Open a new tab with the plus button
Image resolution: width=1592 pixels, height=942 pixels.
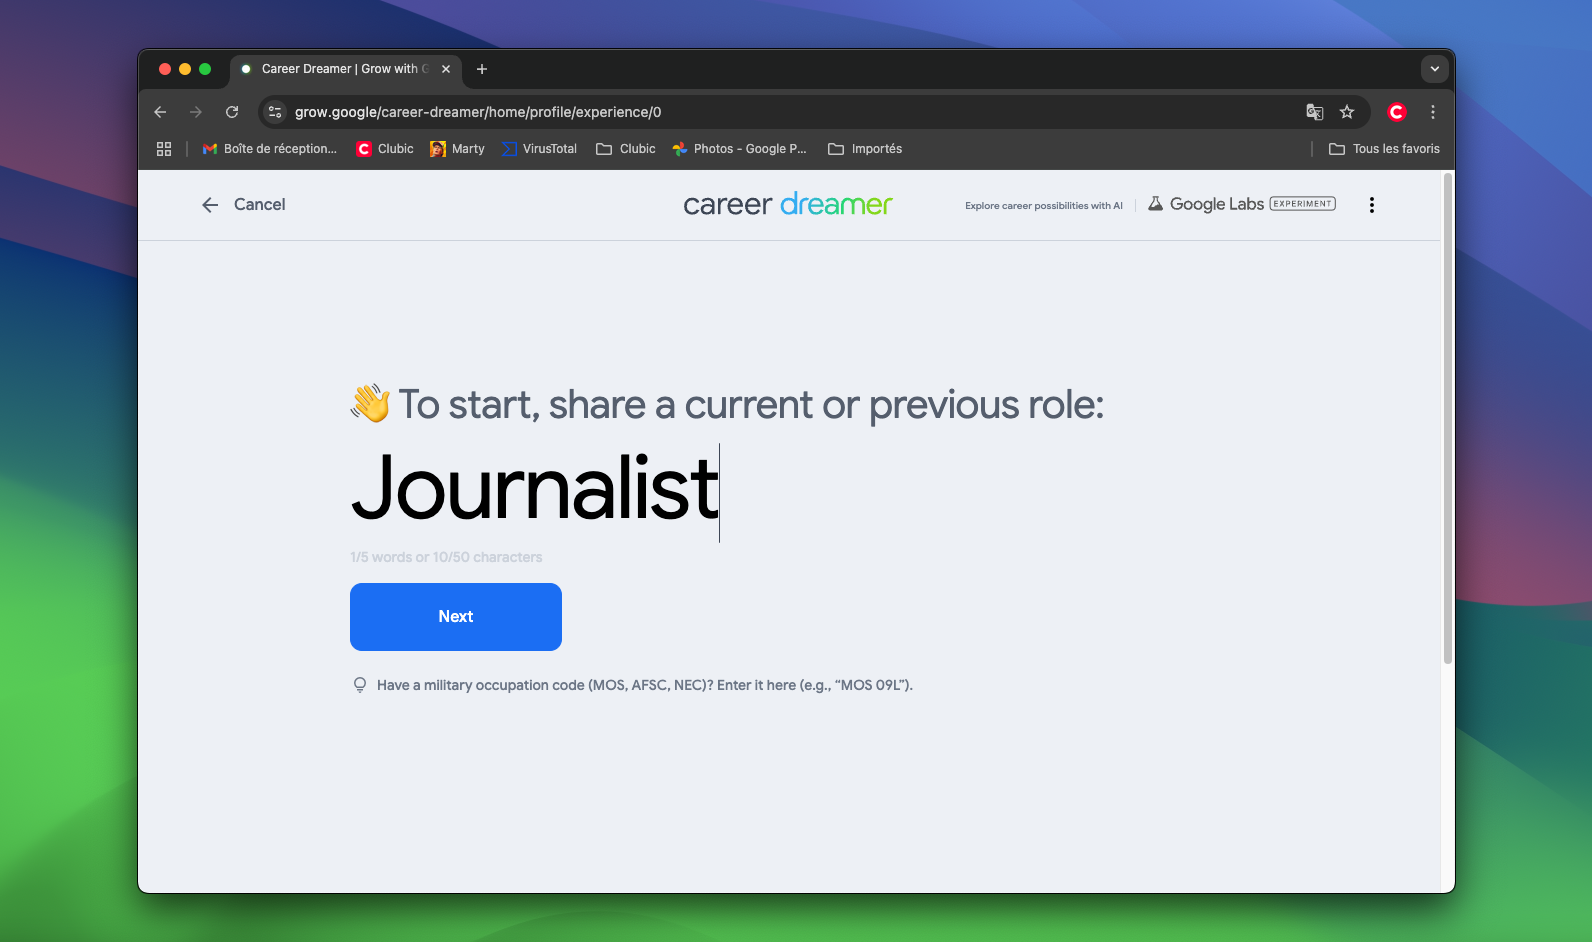(482, 69)
